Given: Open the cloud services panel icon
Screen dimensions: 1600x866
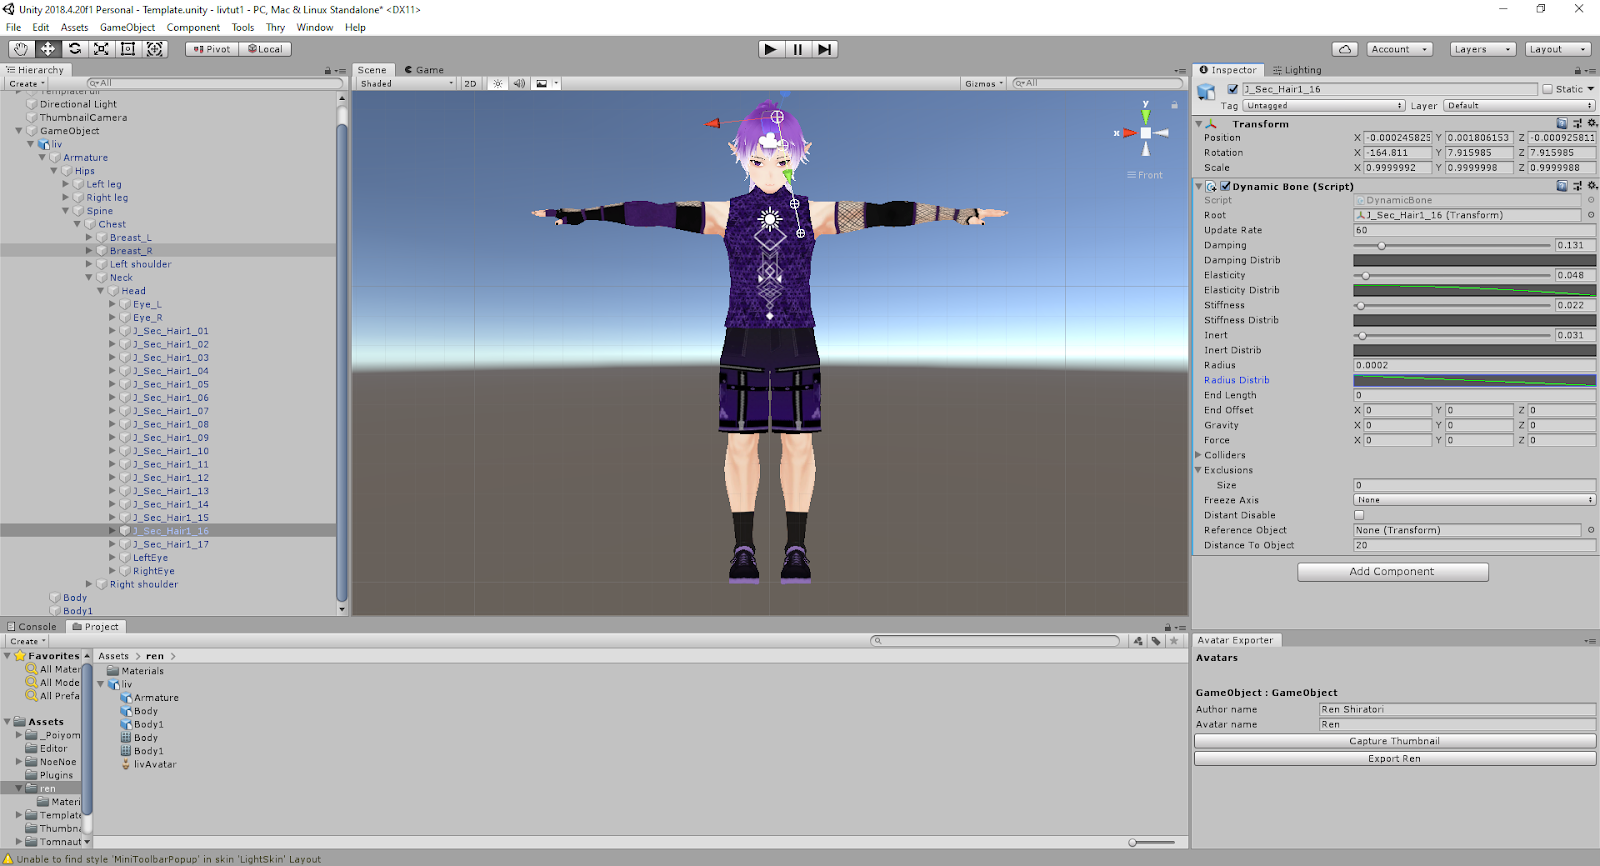Looking at the screenshot, I should tap(1345, 49).
